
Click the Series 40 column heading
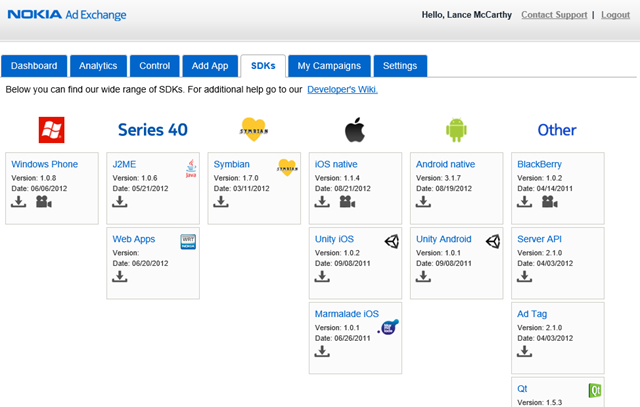(x=153, y=130)
